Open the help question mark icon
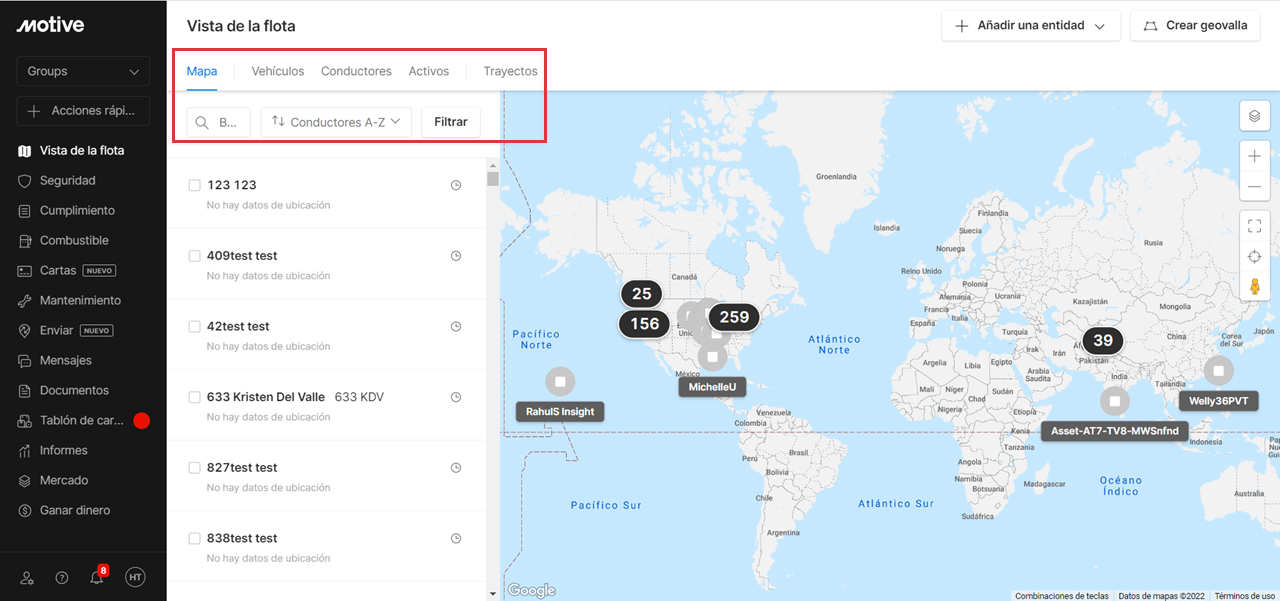Image resolution: width=1280 pixels, height=601 pixels. (x=62, y=578)
